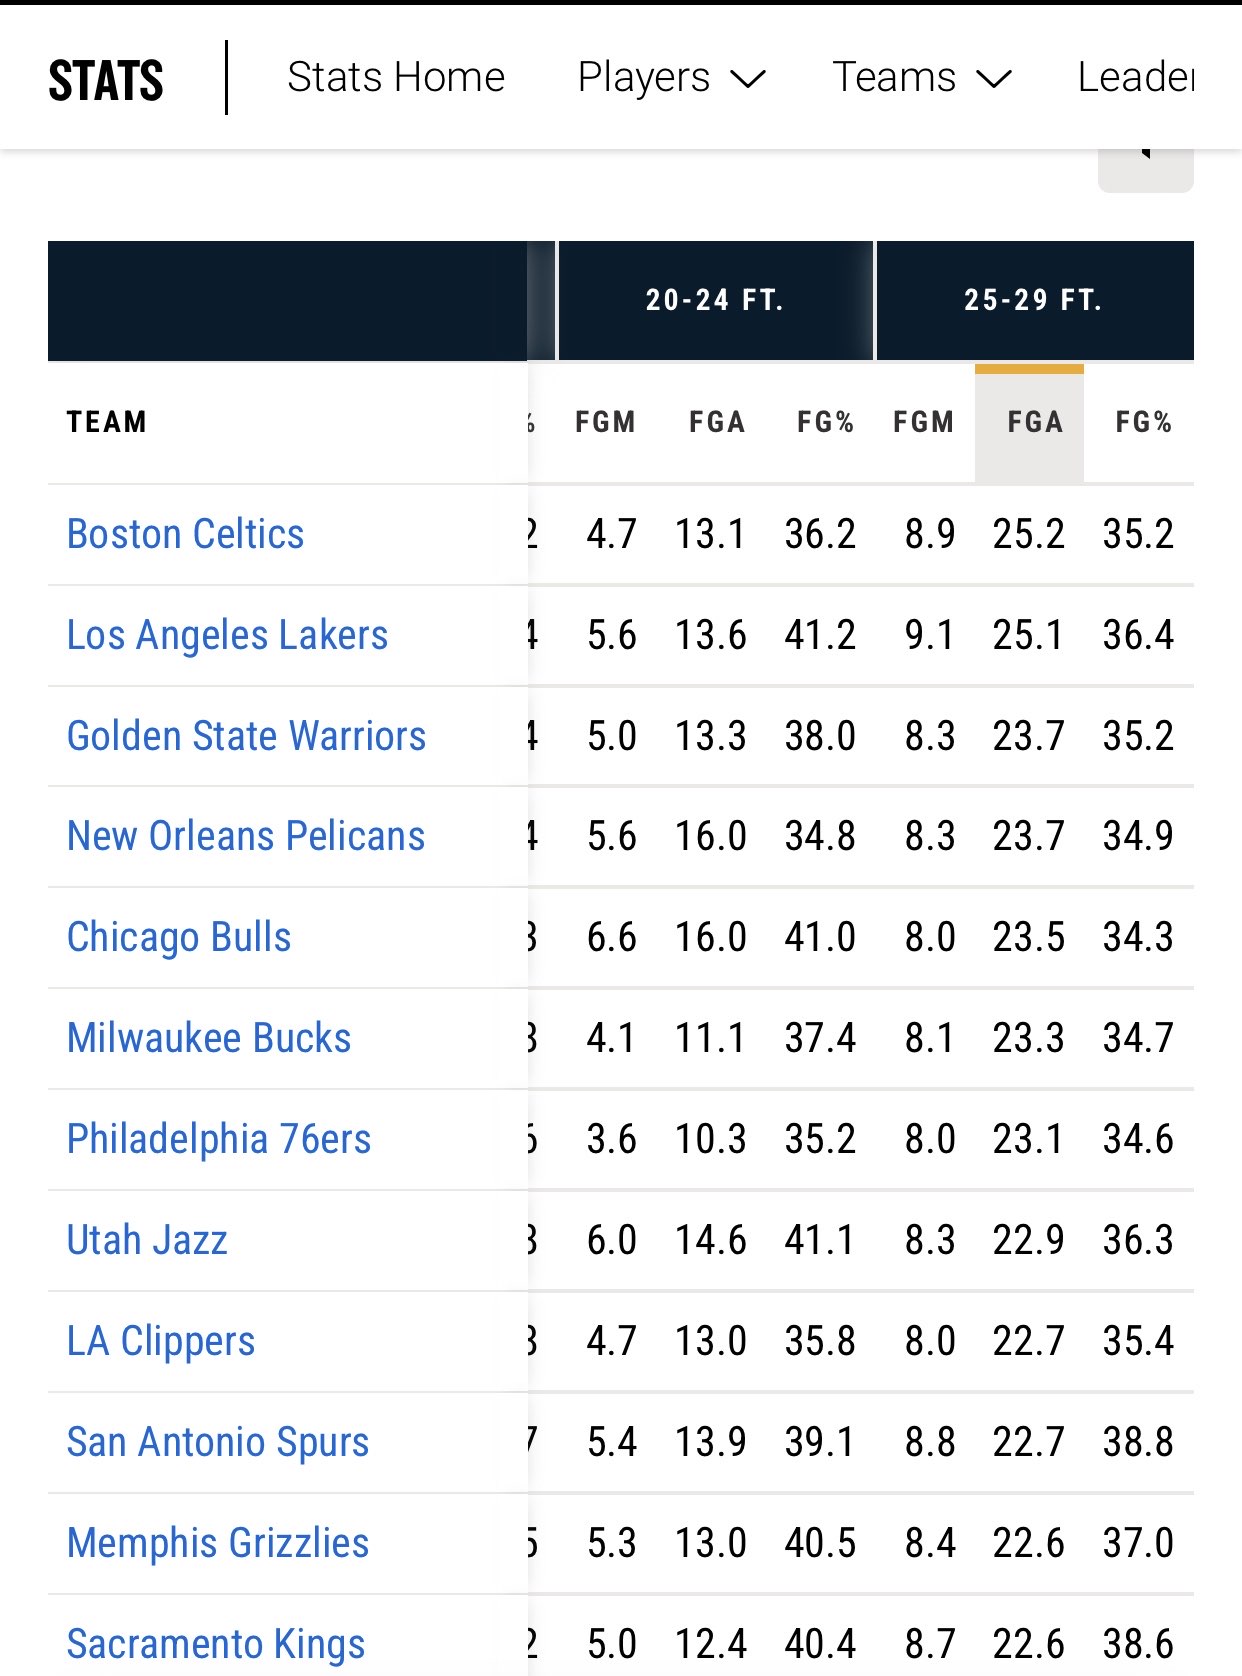Sort by the TEAM column header
Viewport: 1242px width, 1676px height.
click(x=107, y=422)
